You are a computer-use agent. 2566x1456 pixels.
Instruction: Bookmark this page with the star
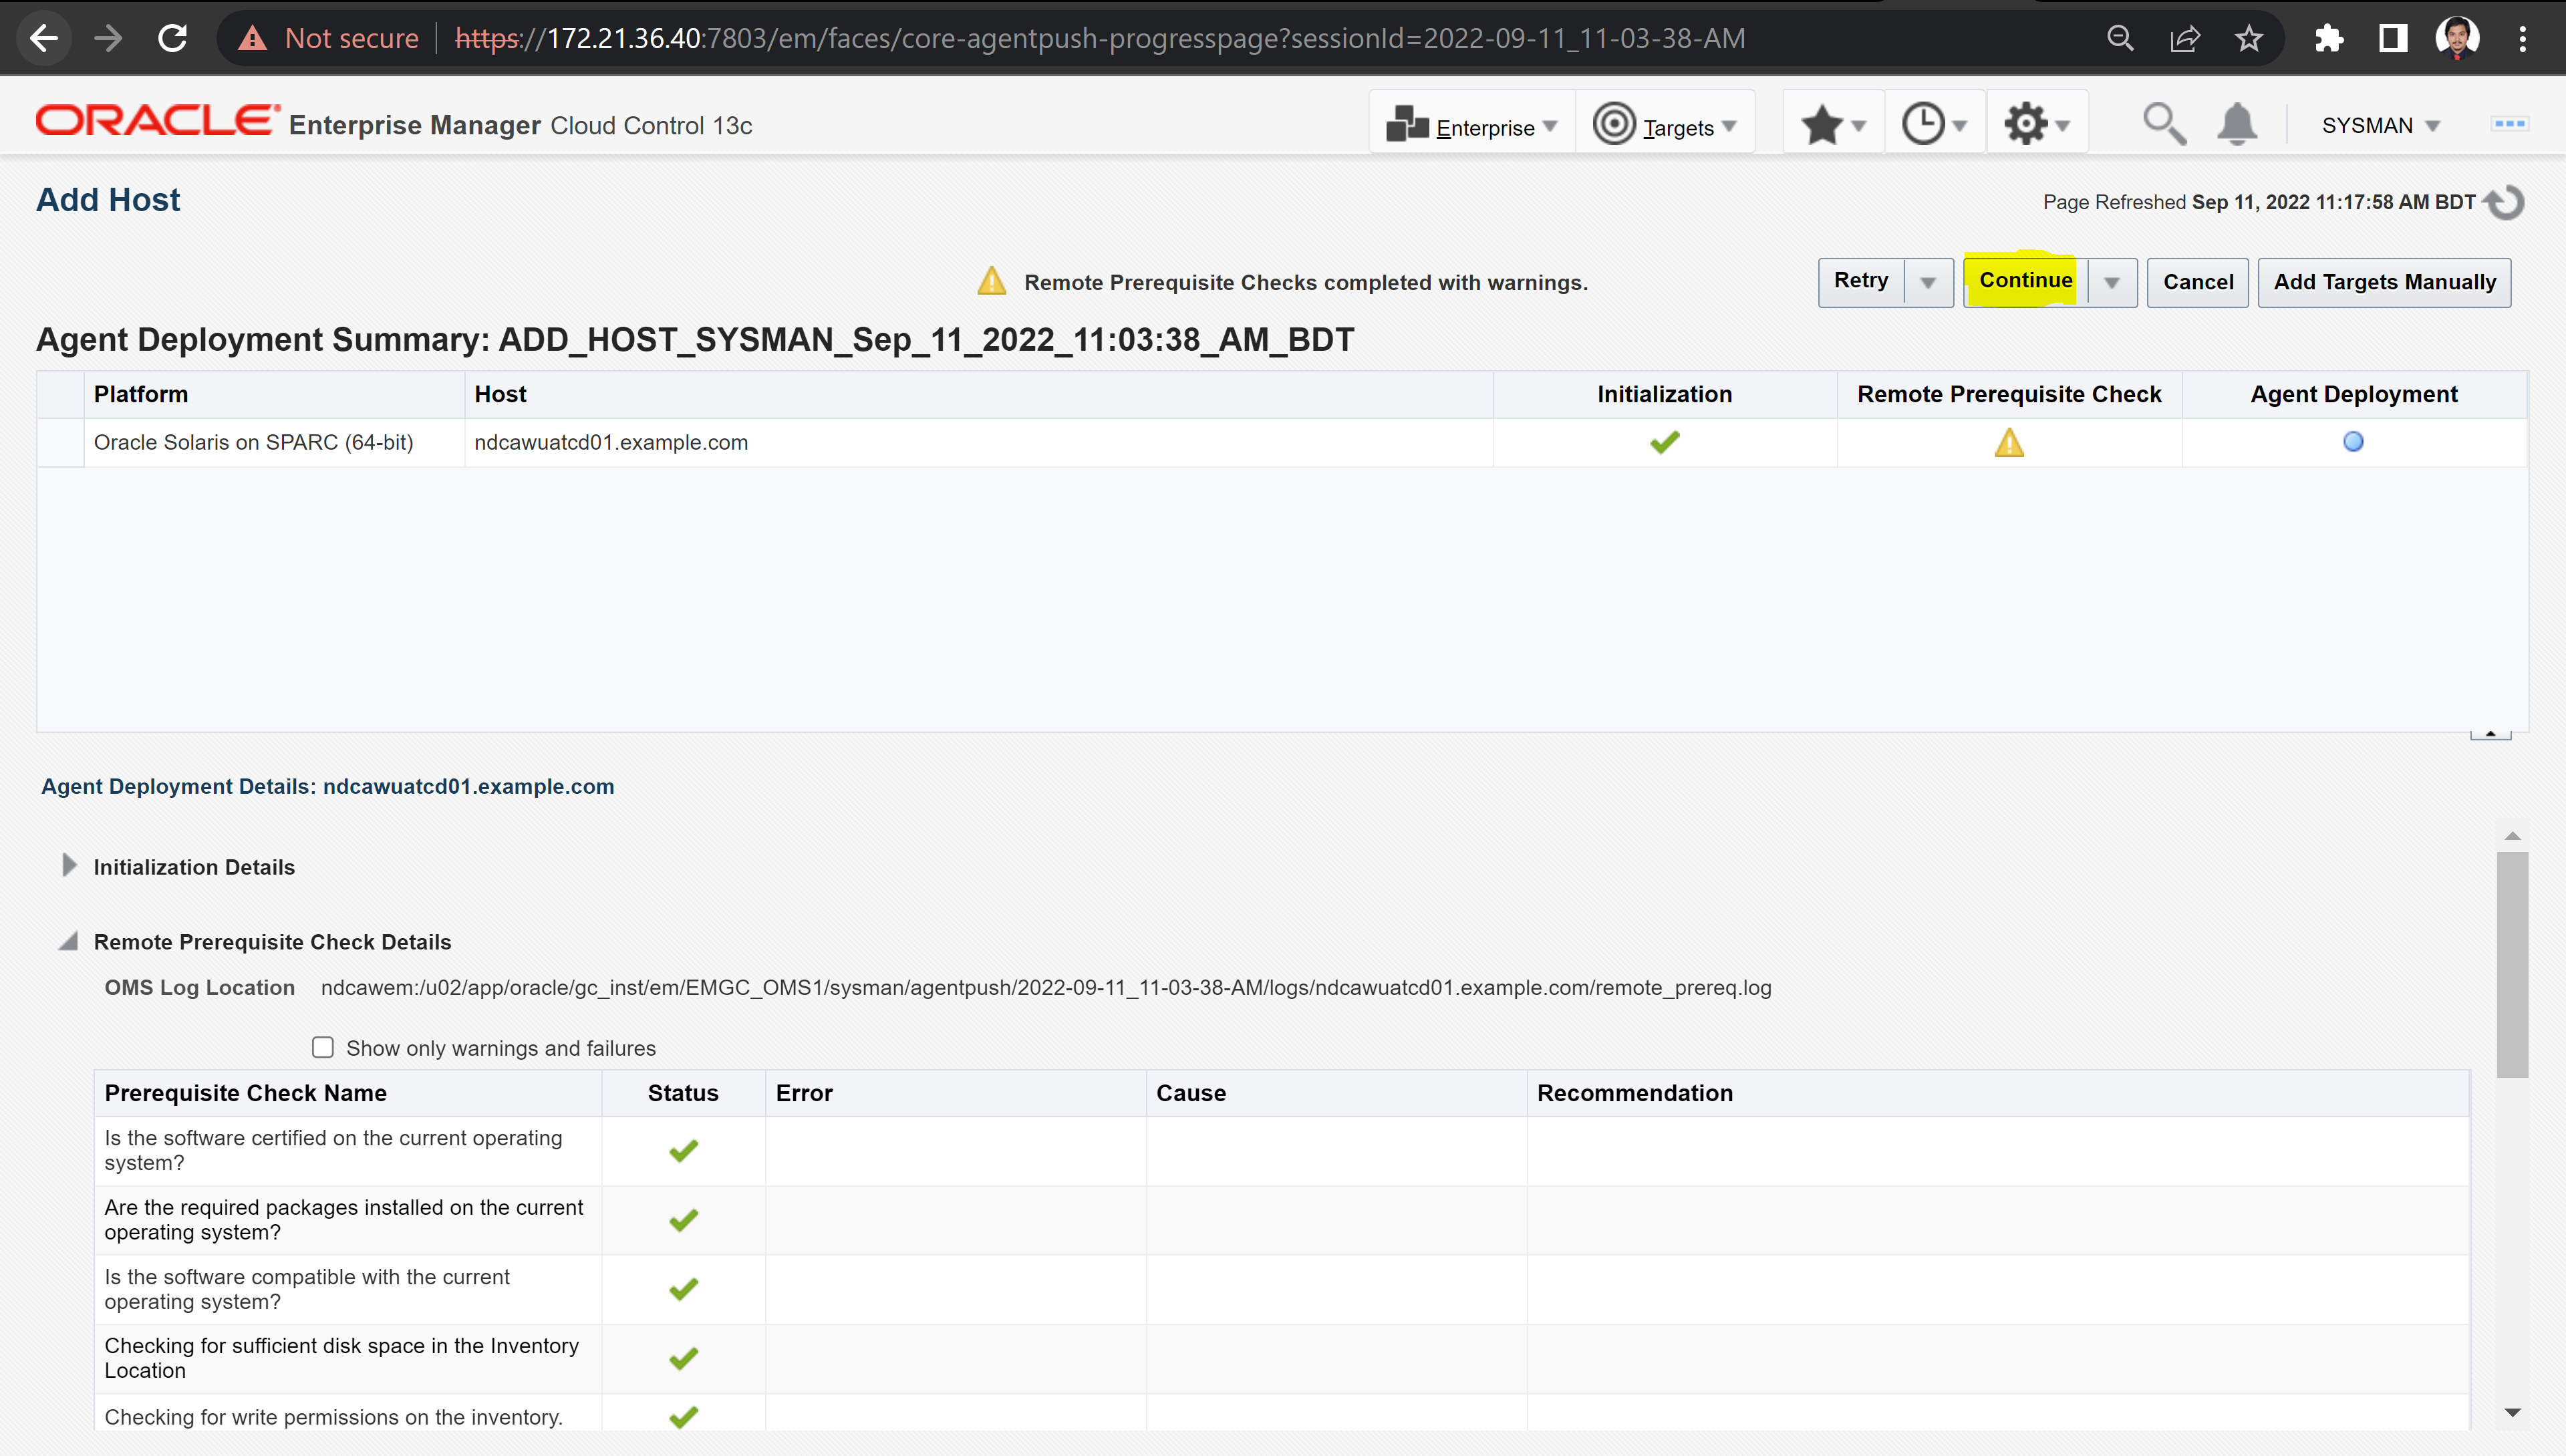click(x=2249, y=38)
